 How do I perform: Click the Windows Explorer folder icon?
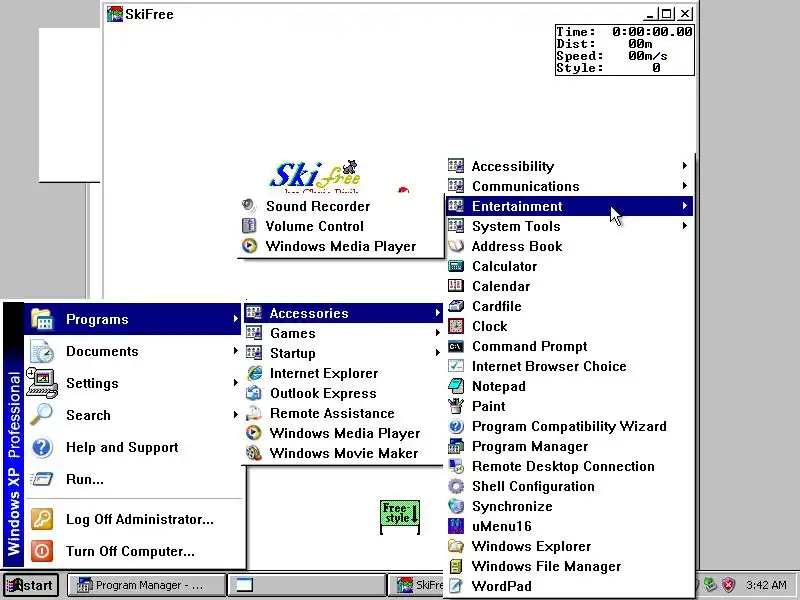[456, 546]
